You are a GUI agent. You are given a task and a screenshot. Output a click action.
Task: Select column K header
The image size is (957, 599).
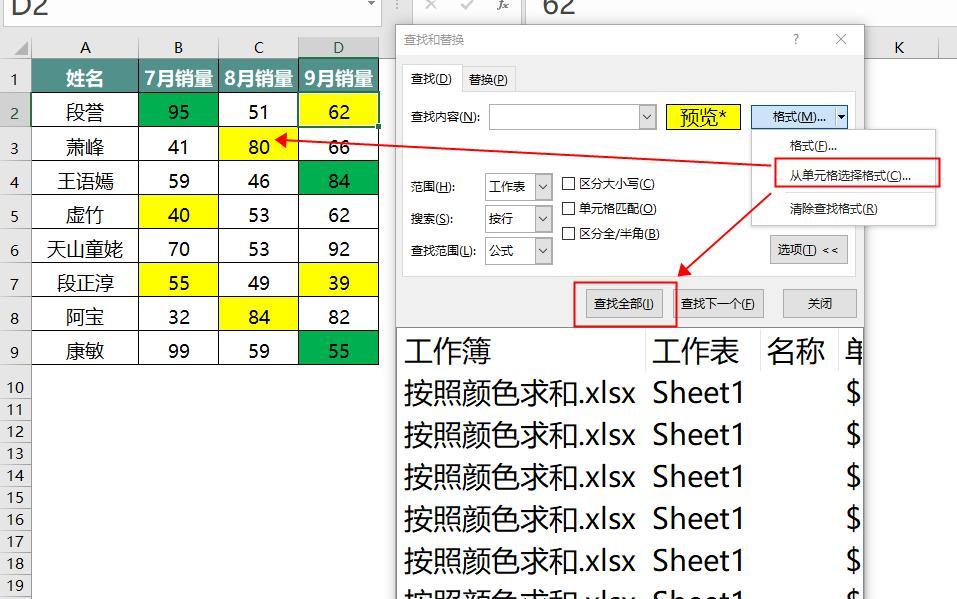[x=899, y=48]
